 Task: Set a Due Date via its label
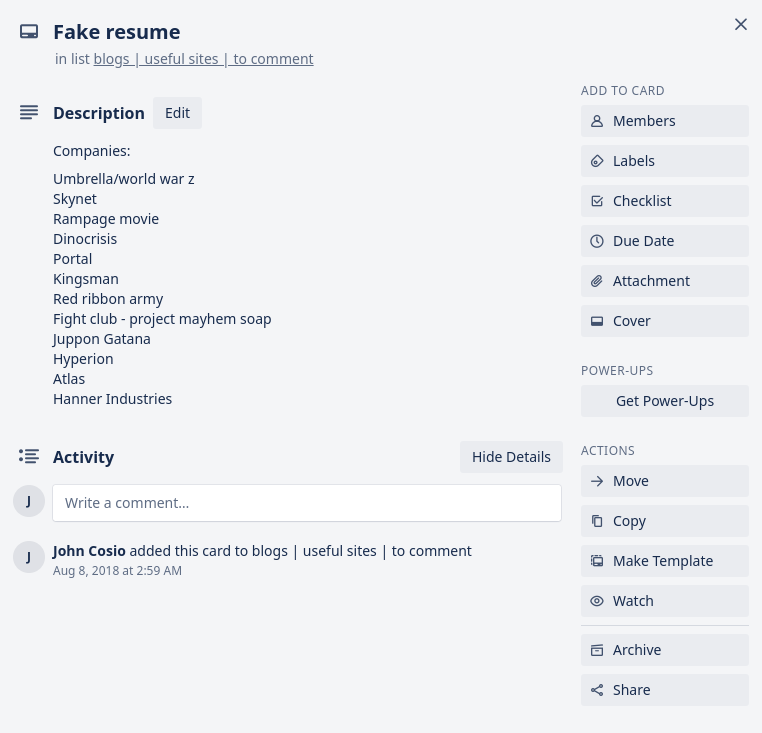(643, 241)
